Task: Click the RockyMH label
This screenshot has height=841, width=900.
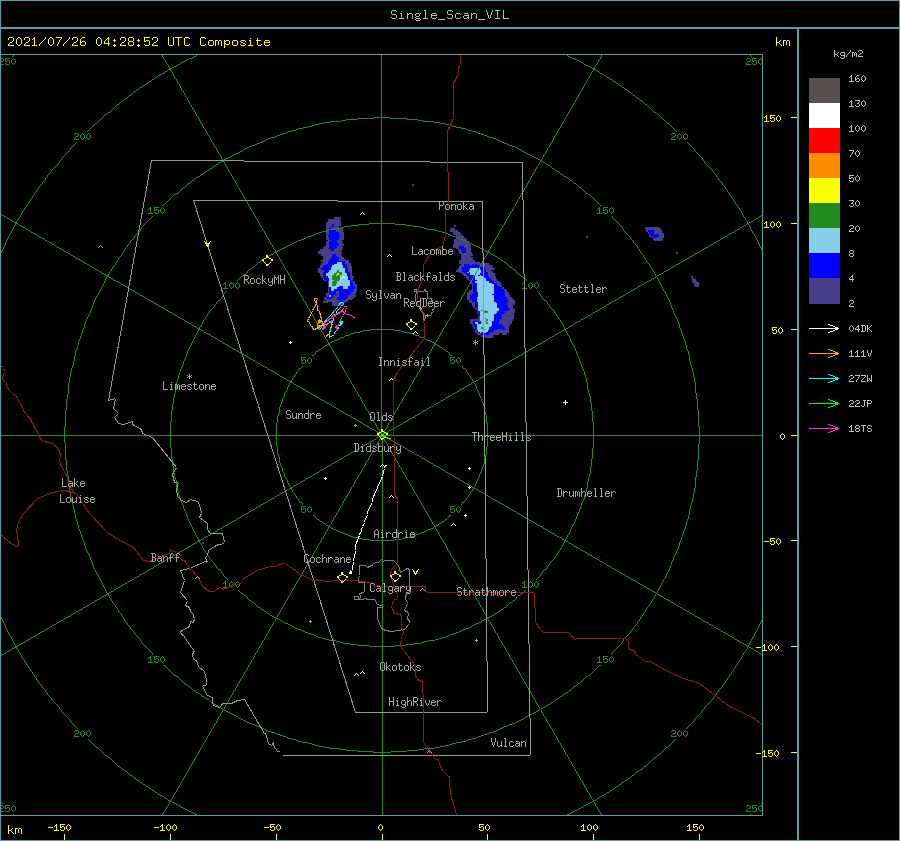Action: pyautogui.click(x=264, y=280)
